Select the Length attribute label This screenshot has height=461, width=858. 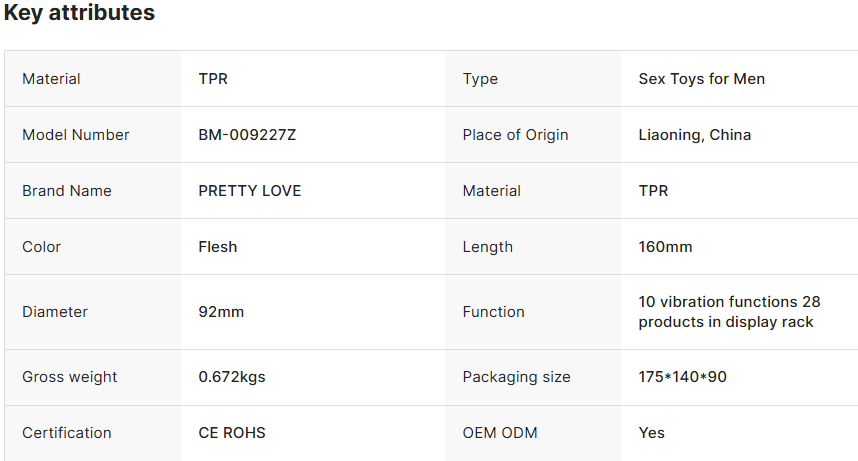tap(488, 247)
